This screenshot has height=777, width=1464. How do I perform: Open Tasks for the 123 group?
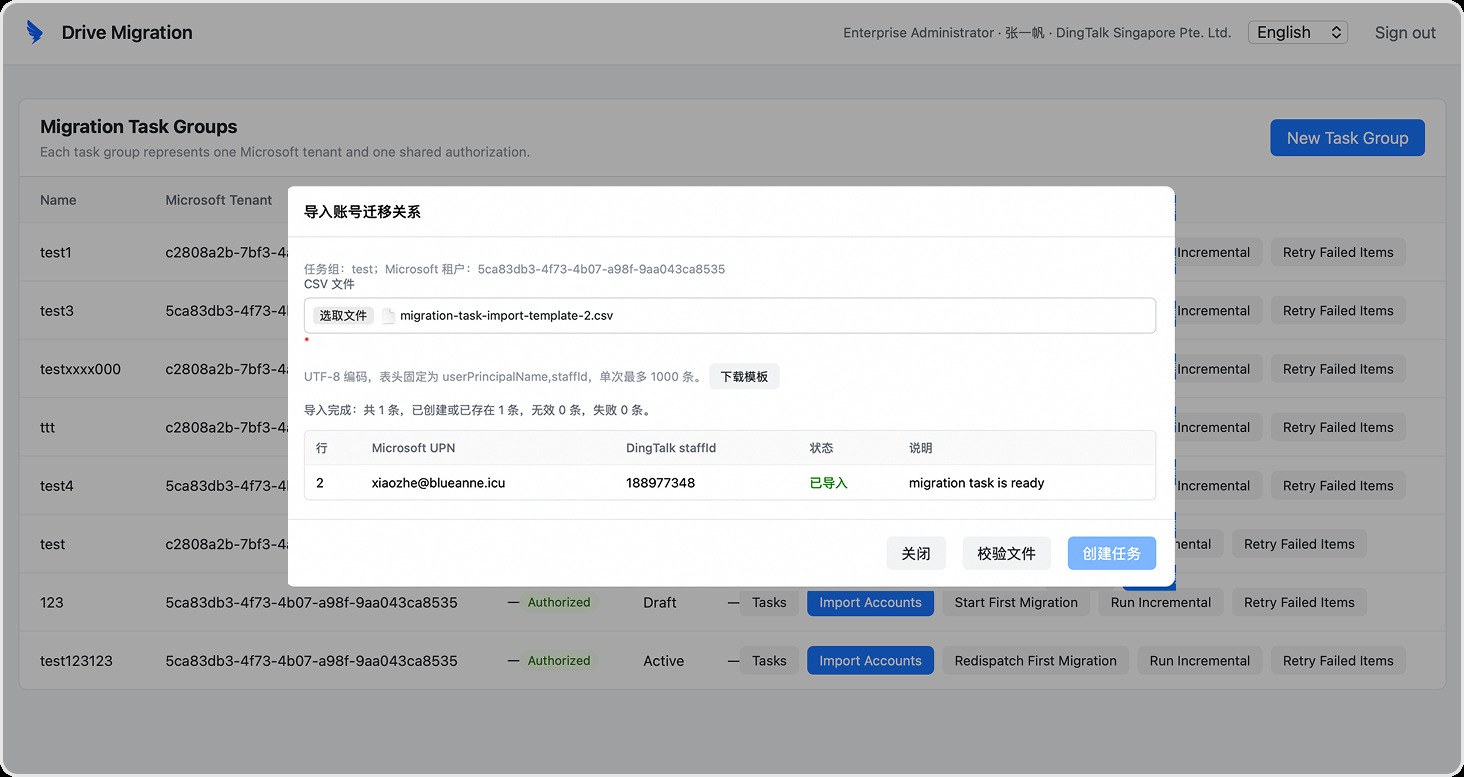769,602
